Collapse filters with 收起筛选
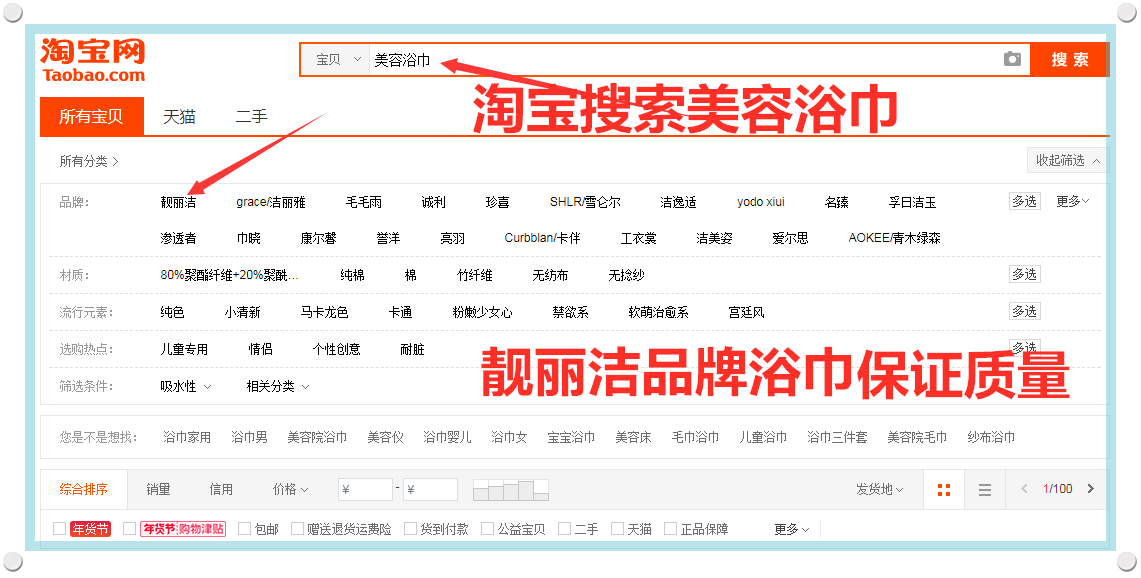This screenshot has width=1141, height=578. [x=1068, y=160]
